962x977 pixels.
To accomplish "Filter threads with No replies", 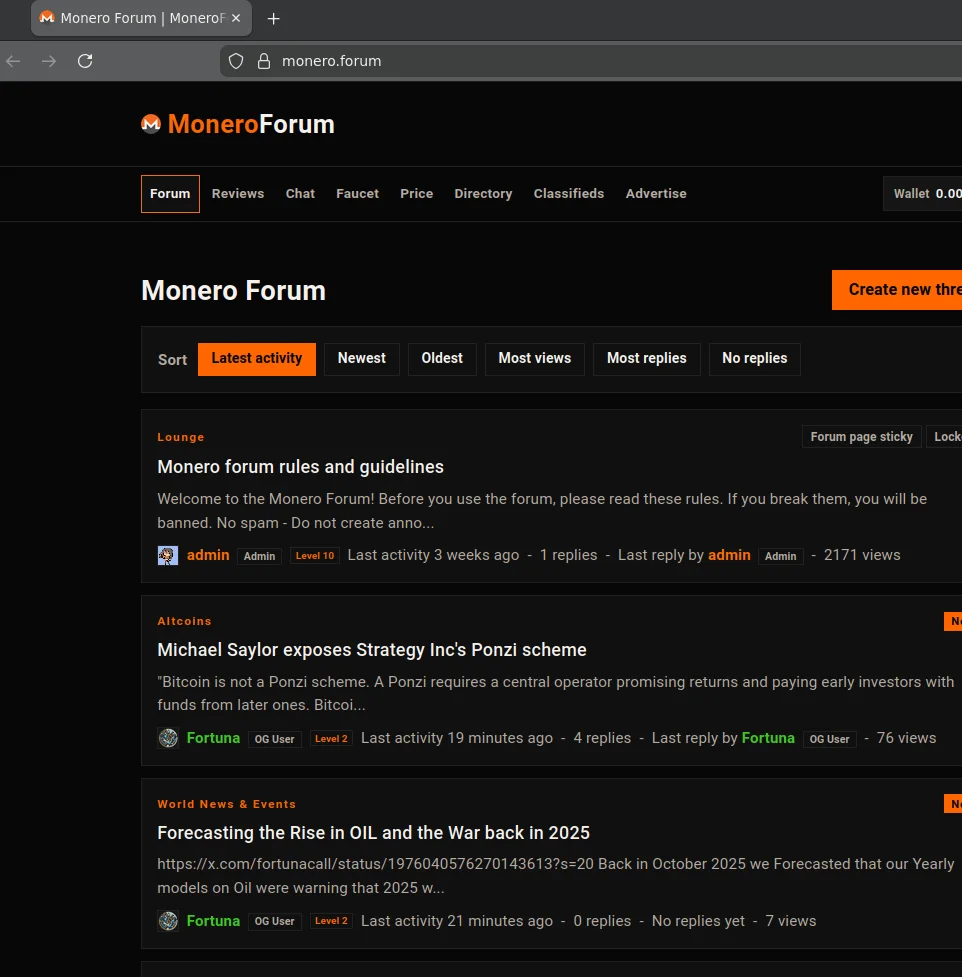I will tap(754, 359).
